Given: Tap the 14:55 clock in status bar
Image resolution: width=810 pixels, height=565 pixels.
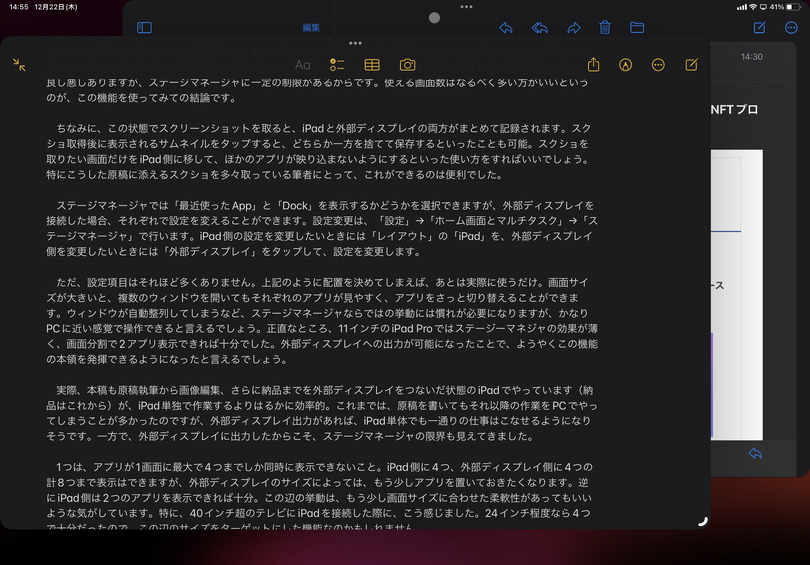Looking at the screenshot, I should point(19,7).
